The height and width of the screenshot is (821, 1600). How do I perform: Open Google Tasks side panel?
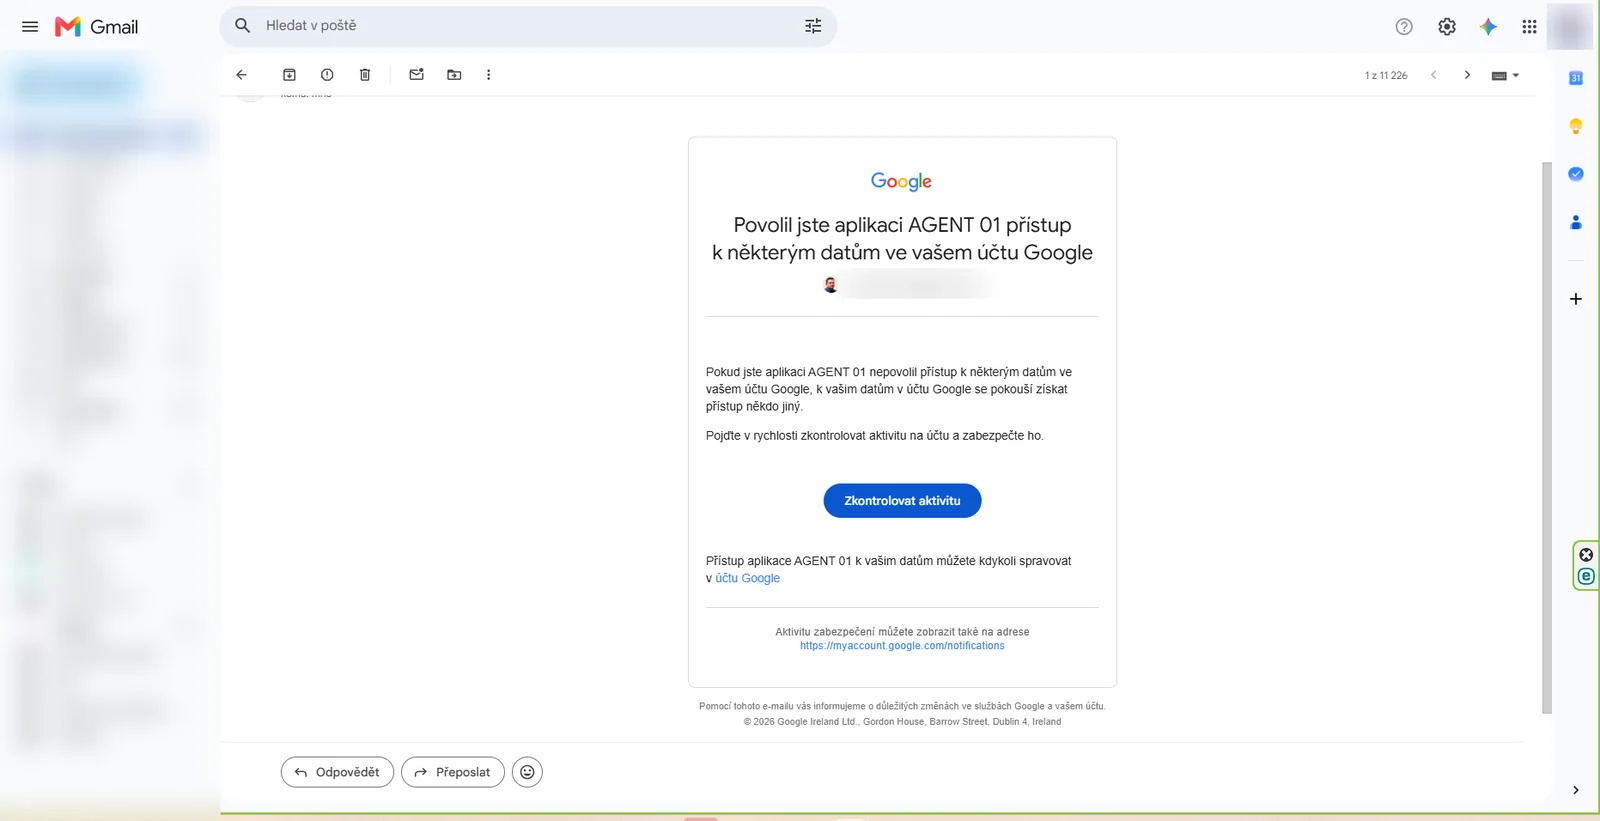point(1576,174)
